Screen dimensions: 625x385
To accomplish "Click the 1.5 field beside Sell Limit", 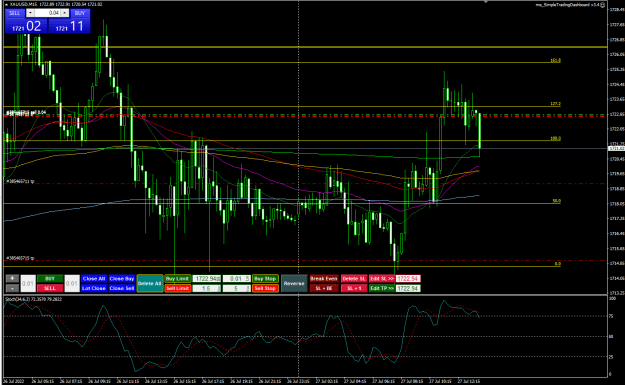I will [x=206, y=288].
